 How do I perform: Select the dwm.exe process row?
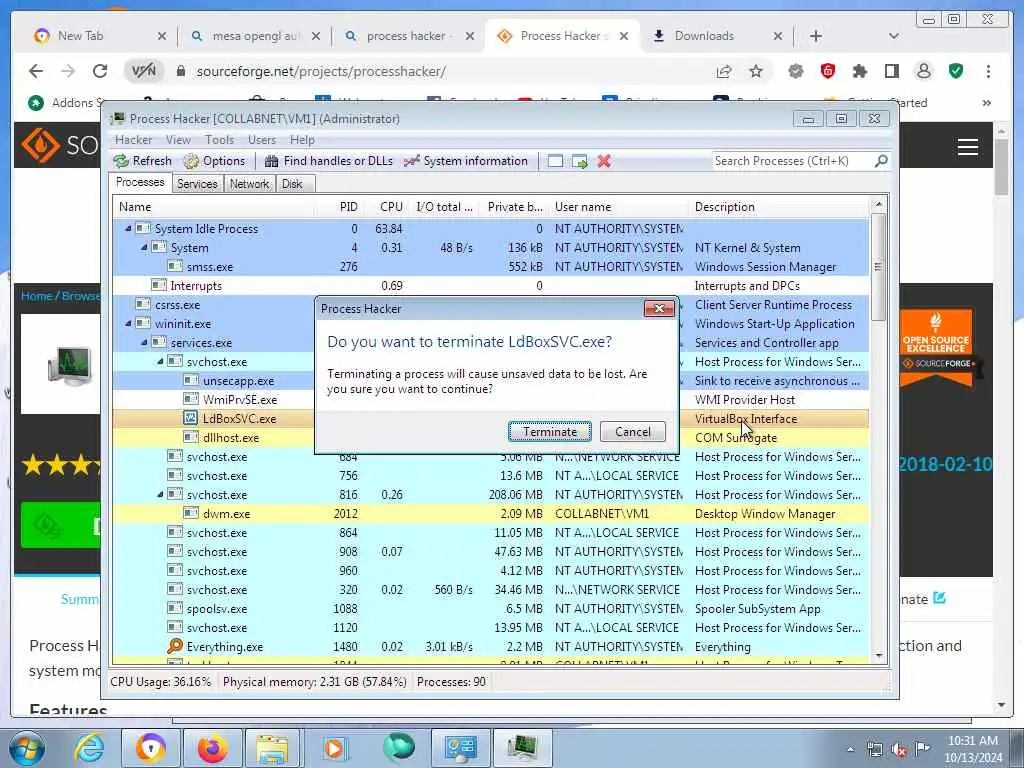click(491, 513)
